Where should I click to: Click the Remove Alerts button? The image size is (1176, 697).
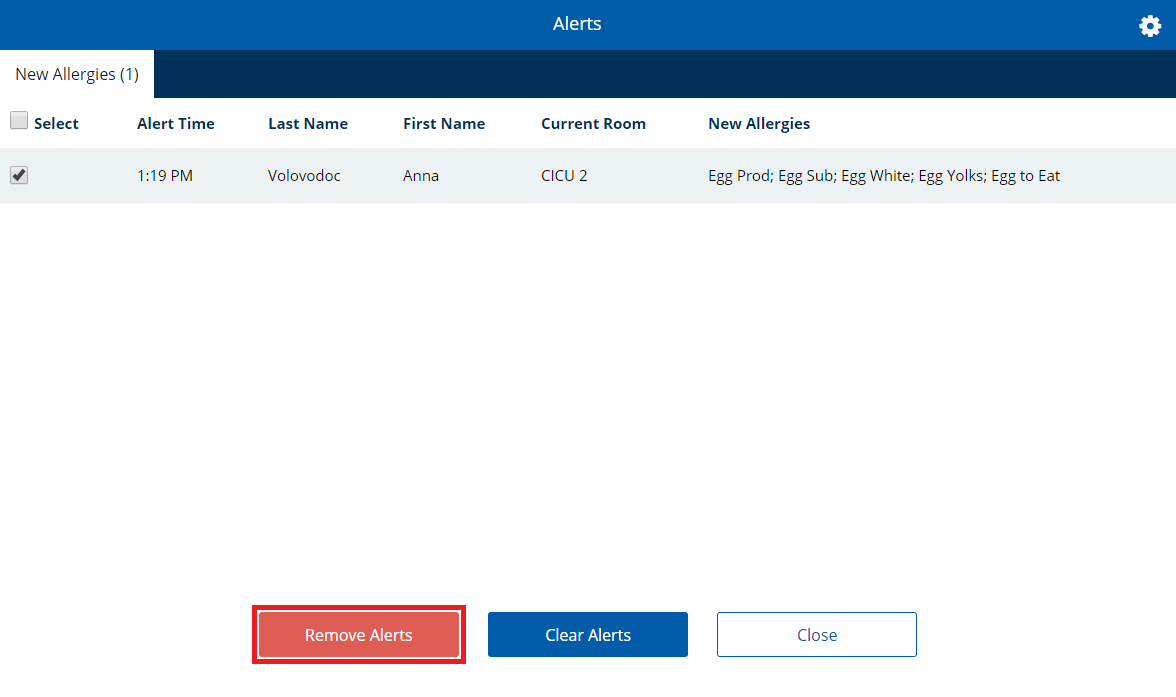358,634
